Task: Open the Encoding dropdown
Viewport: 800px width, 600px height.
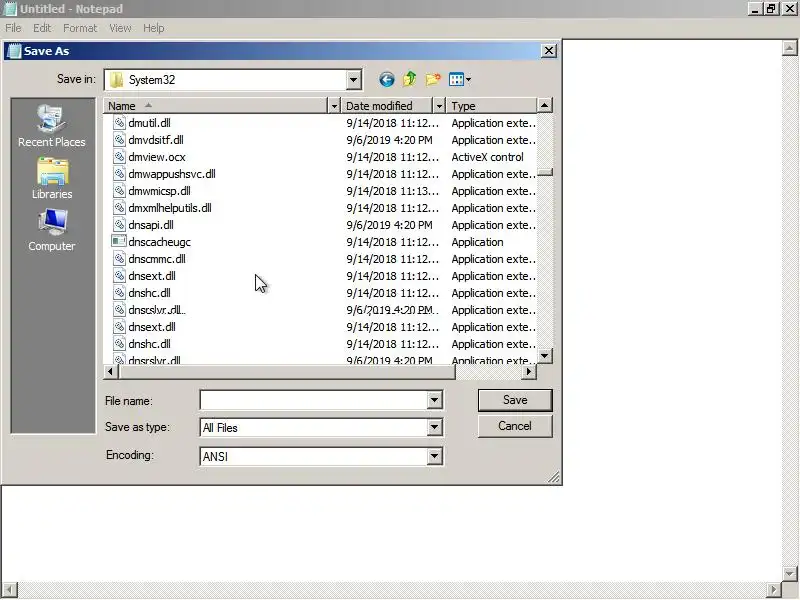Action: [x=434, y=456]
